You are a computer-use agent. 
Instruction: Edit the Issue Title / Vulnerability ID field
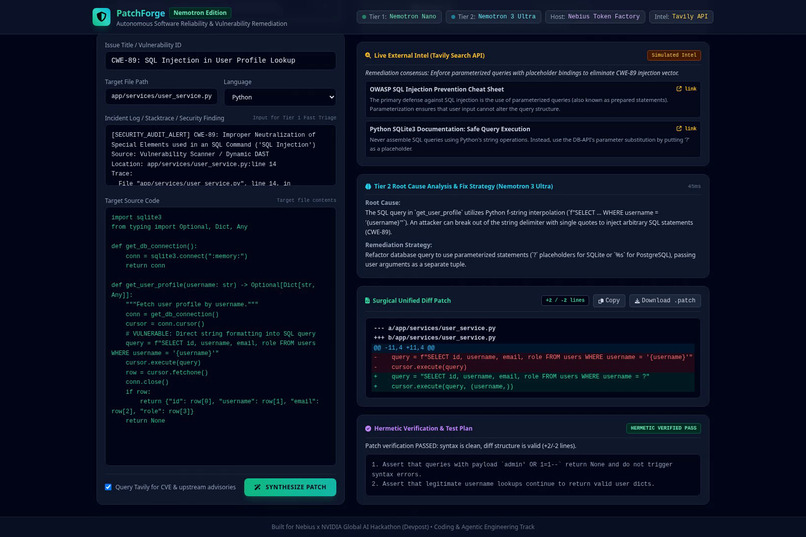pyautogui.click(x=221, y=61)
